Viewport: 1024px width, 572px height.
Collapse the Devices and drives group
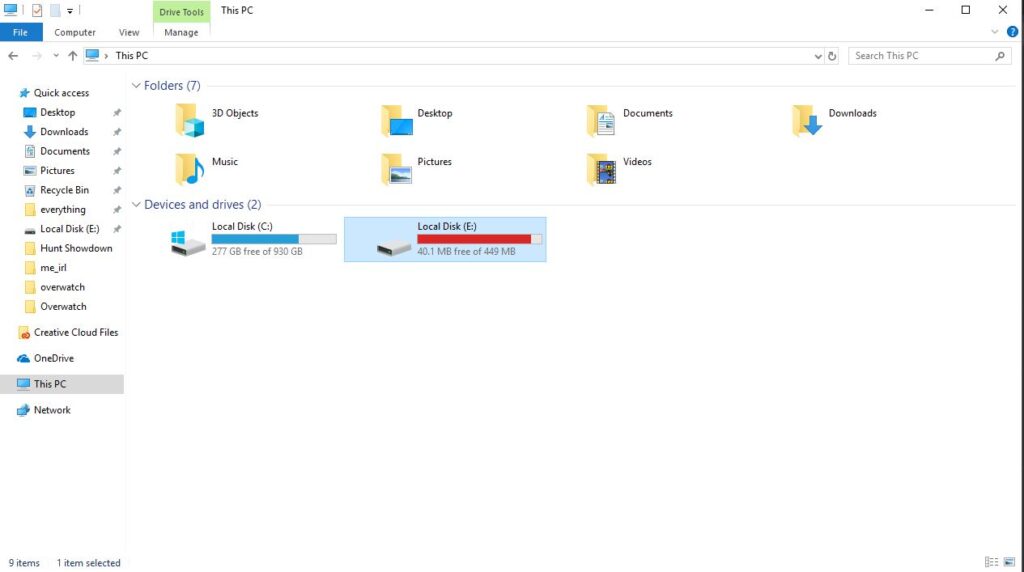[x=136, y=204]
